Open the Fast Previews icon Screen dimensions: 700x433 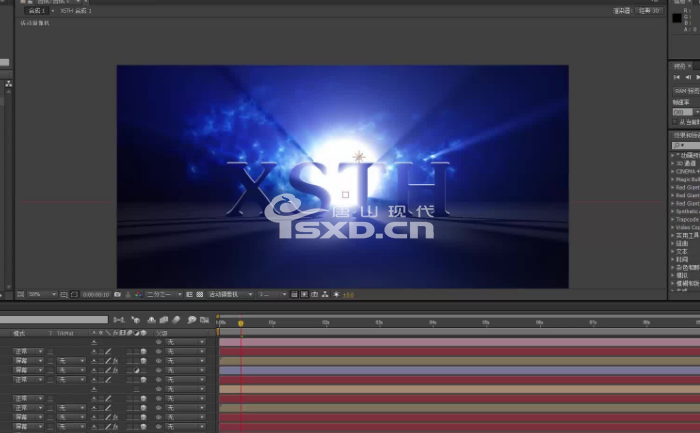(x=304, y=295)
